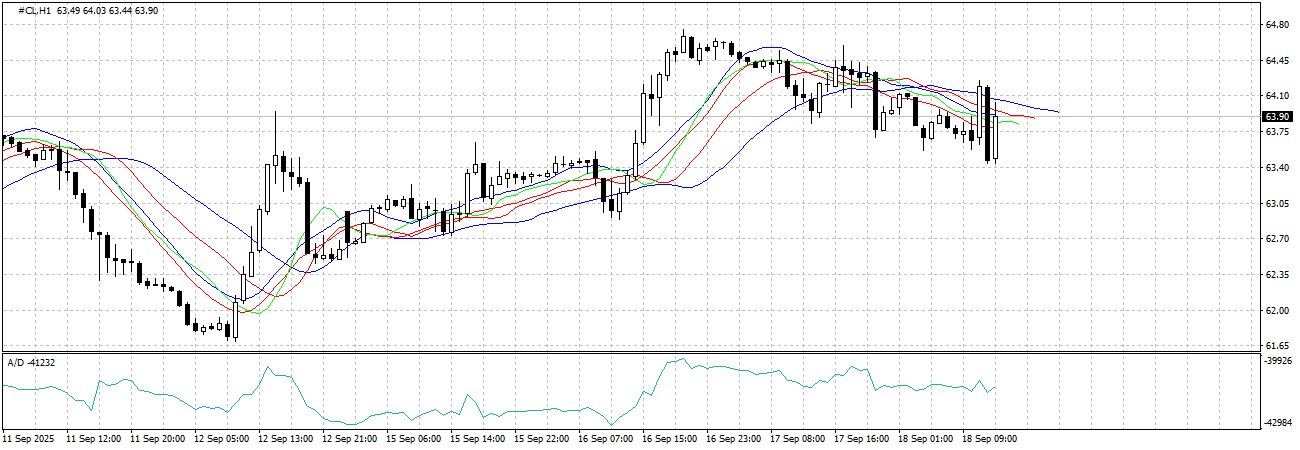Click the 62.35 price axis label
Image resolution: width=1300 pixels, height=450 pixels.
pyautogui.click(x=1278, y=275)
